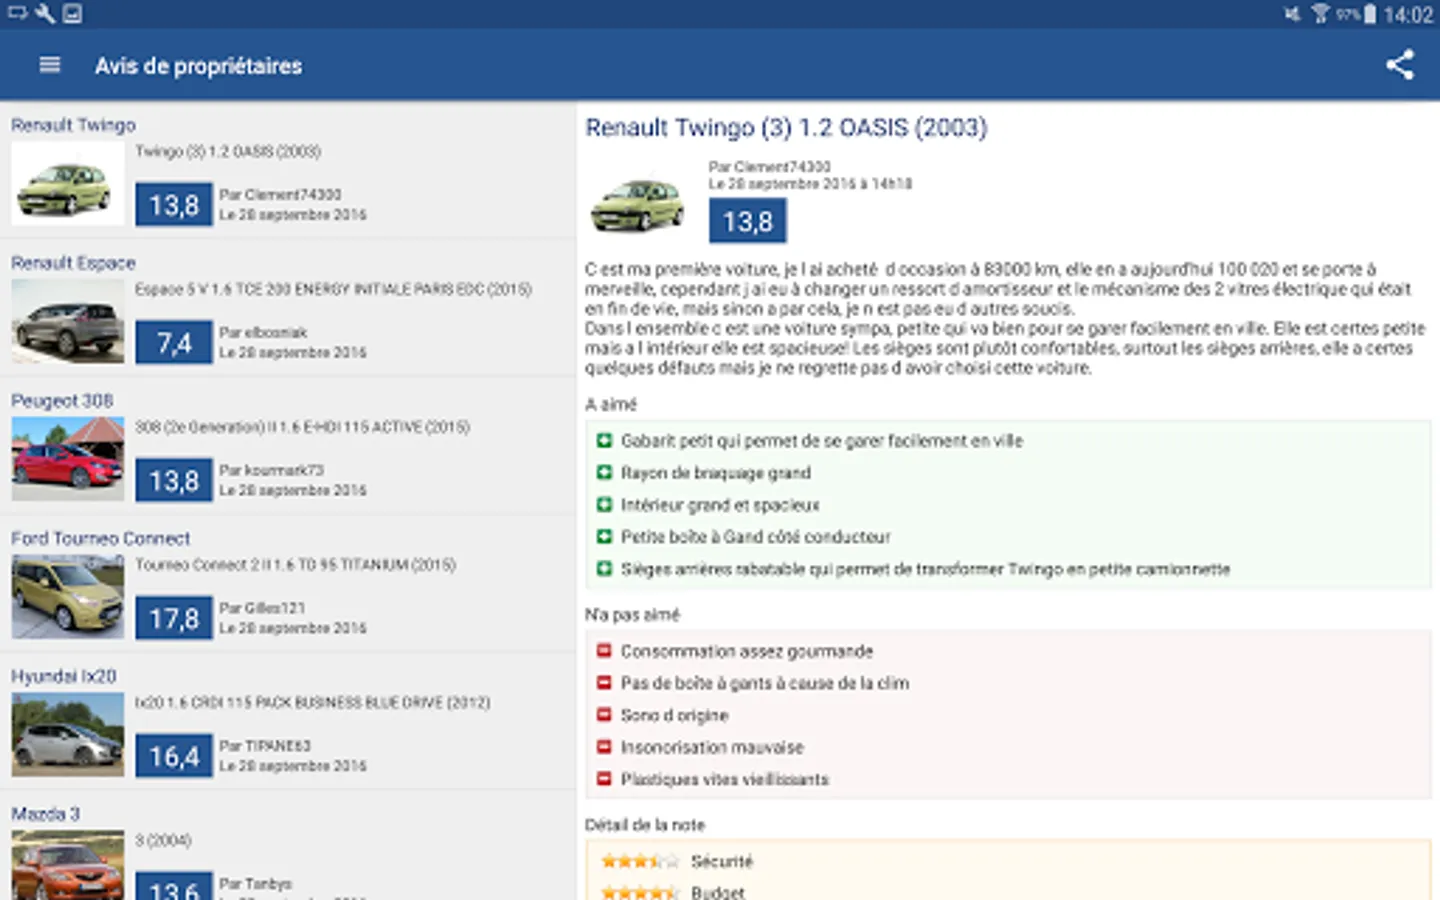Click the star rating for Budget
This screenshot has width=1440, height=900.
(x=640, y=892)
